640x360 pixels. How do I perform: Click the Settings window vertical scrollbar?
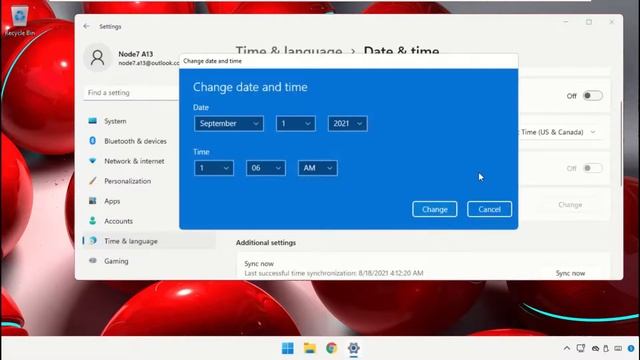(621, 143)
